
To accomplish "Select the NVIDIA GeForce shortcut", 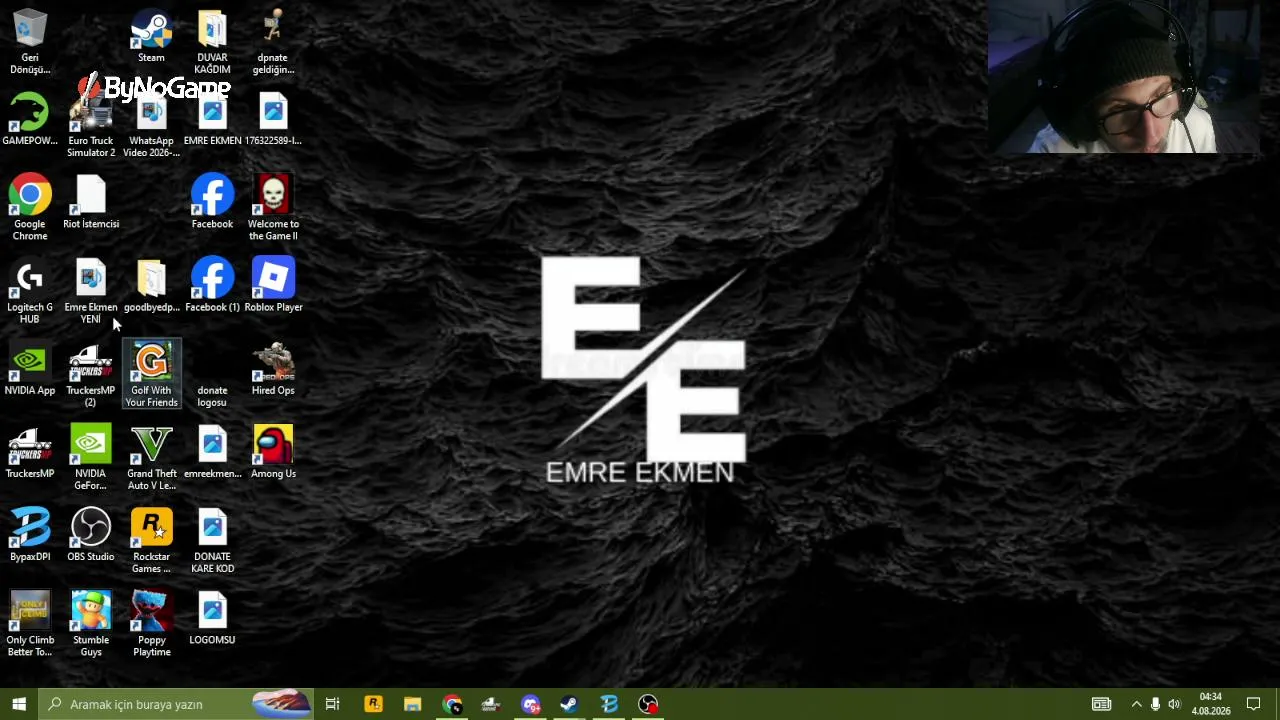I will pyautogui.click(x=91, y=458).
